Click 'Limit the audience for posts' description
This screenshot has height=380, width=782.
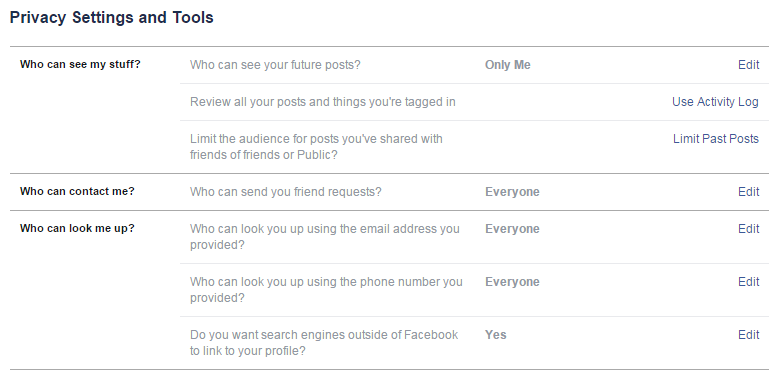316,147
